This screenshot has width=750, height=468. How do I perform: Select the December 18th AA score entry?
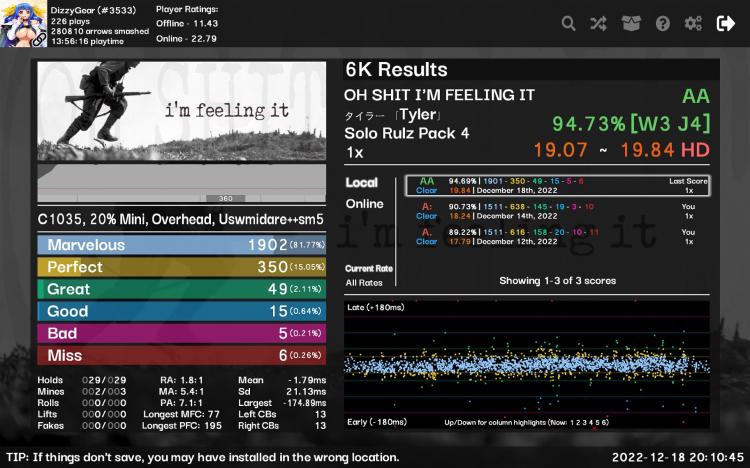click(x=558, y=186)
